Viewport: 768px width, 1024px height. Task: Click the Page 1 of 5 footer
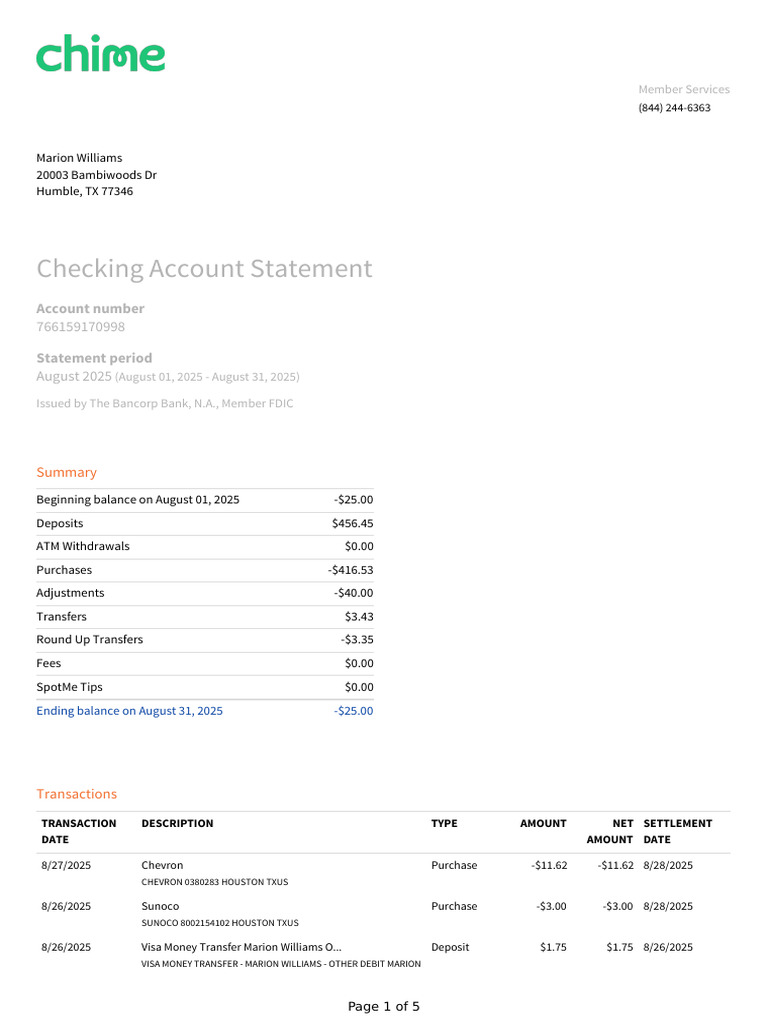384,1006
